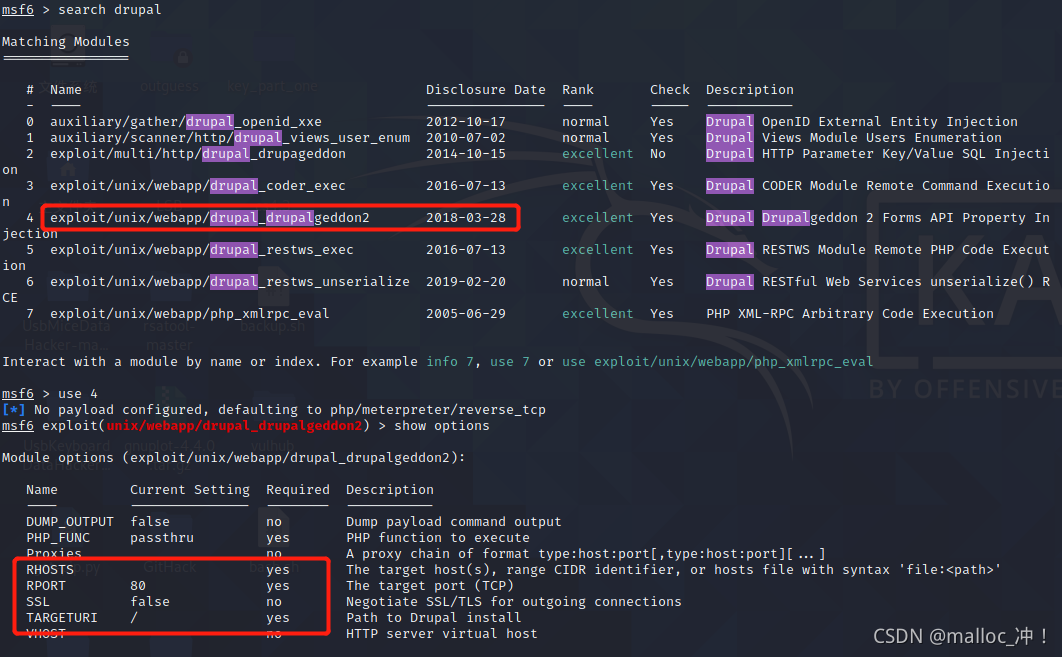Click php/meterpreter/reverse_tcp payload text
Screen dimensions: 1062x657
point(438,410)
